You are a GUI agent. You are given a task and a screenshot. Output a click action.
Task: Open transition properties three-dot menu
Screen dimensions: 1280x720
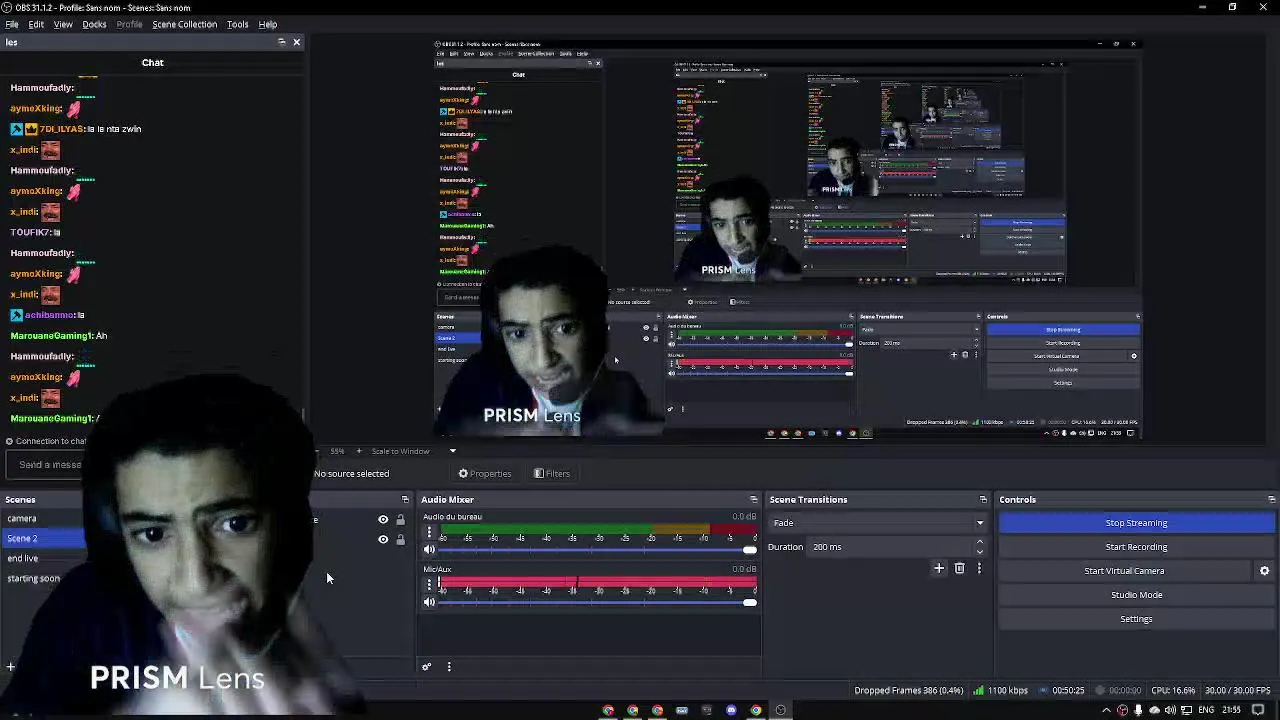(979, 568)
